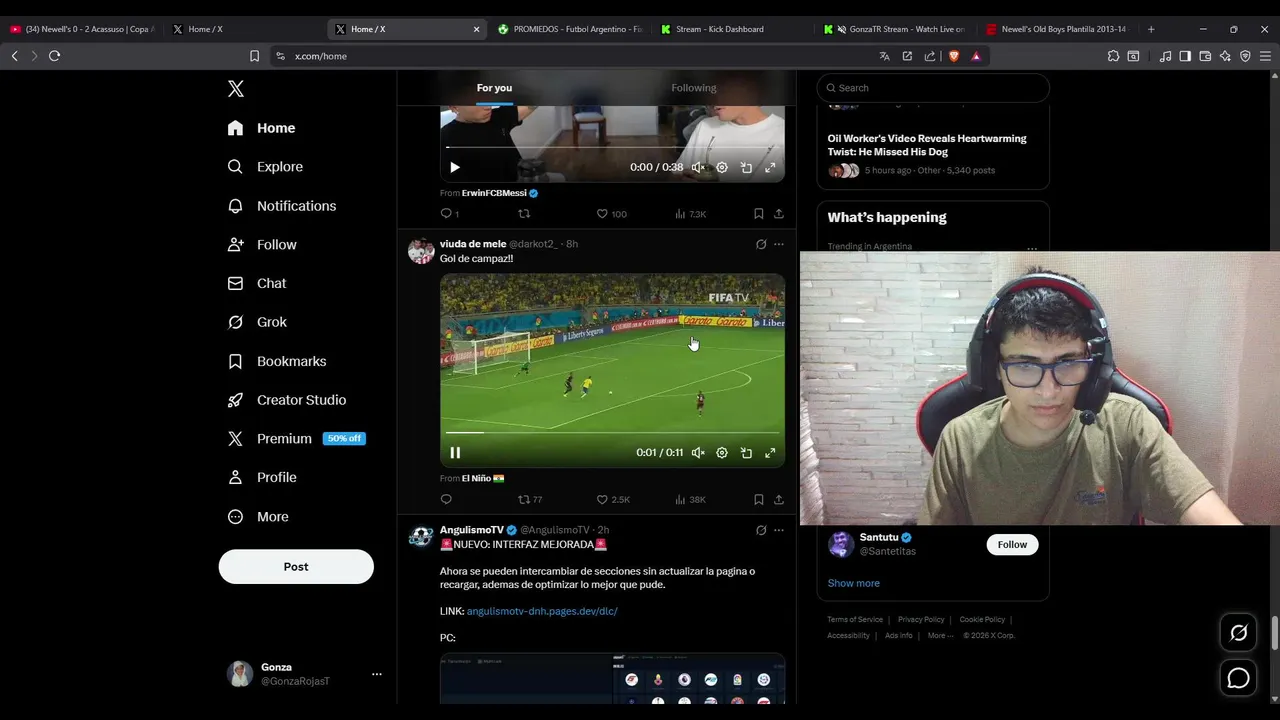
Task: Expand the More menu in the sidebar
Action: tap(257, 517)
